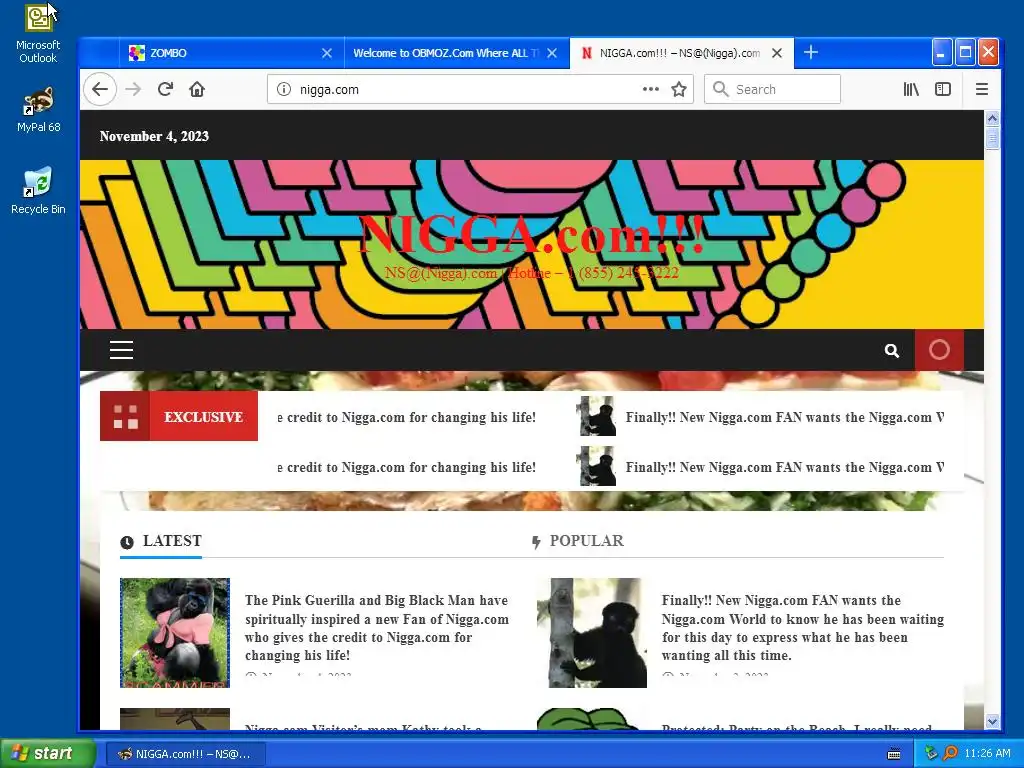1024x768 pixels.
Task: Select the MyPal 68 desktop icon
Action: click(x=38, y=109)
